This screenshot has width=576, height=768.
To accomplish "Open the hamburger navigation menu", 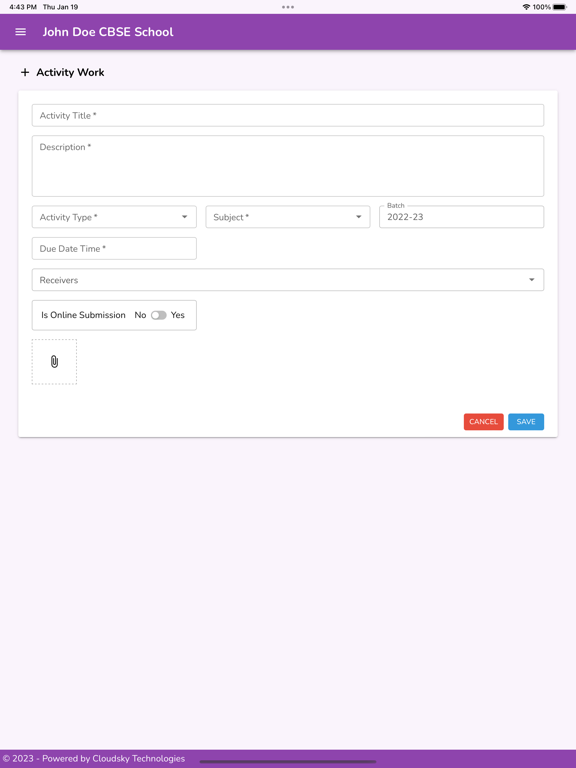I will pyautogui.click(x=21, y=32).
